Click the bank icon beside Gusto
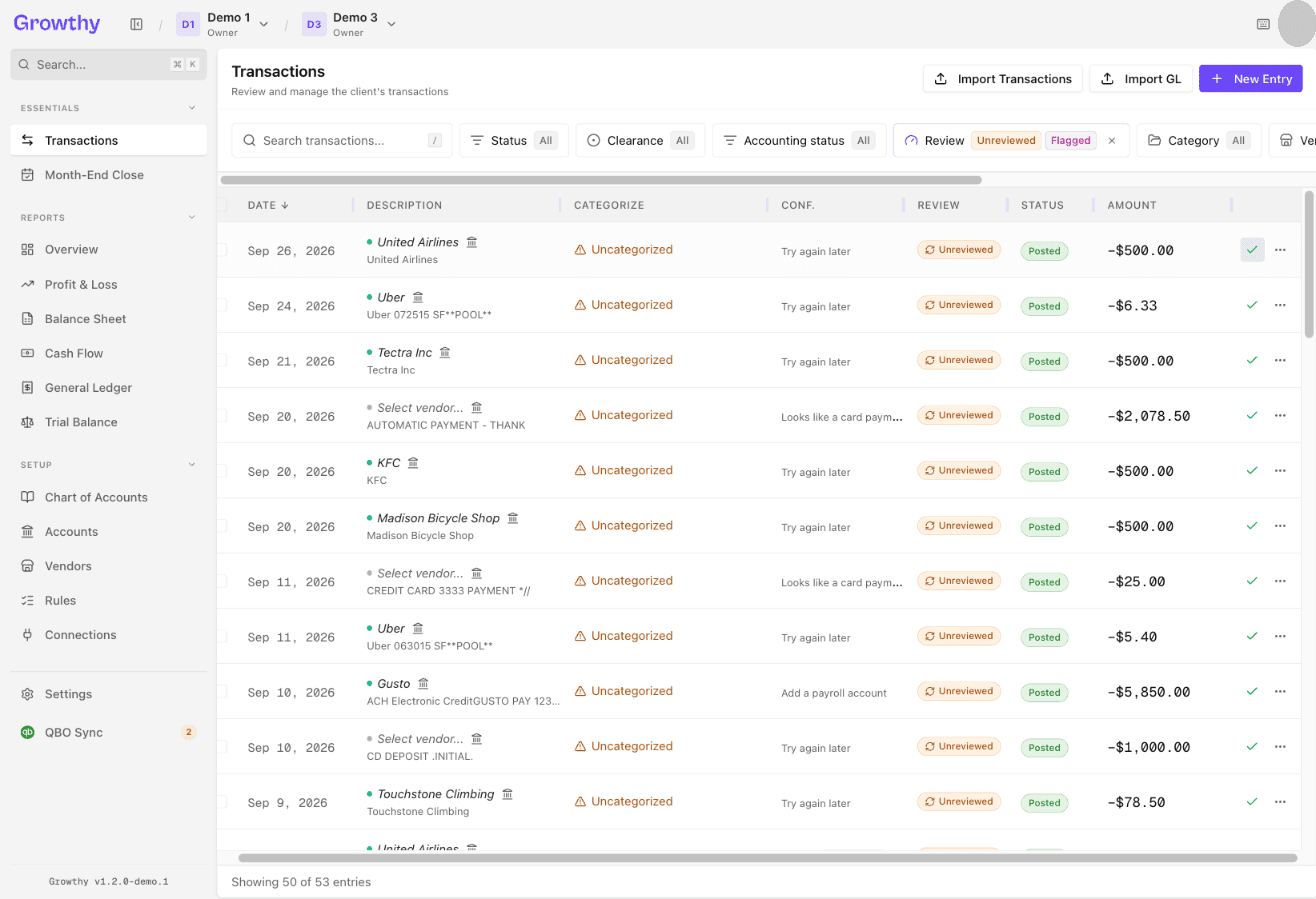The width and height of the screenshot is (1316, 899). coord(423,683)
